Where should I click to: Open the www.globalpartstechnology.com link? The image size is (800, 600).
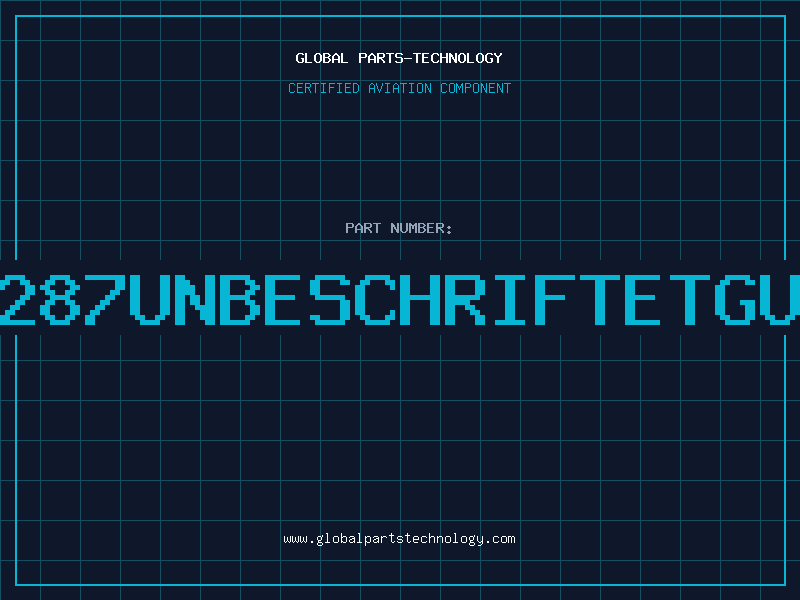click(399, 539)
